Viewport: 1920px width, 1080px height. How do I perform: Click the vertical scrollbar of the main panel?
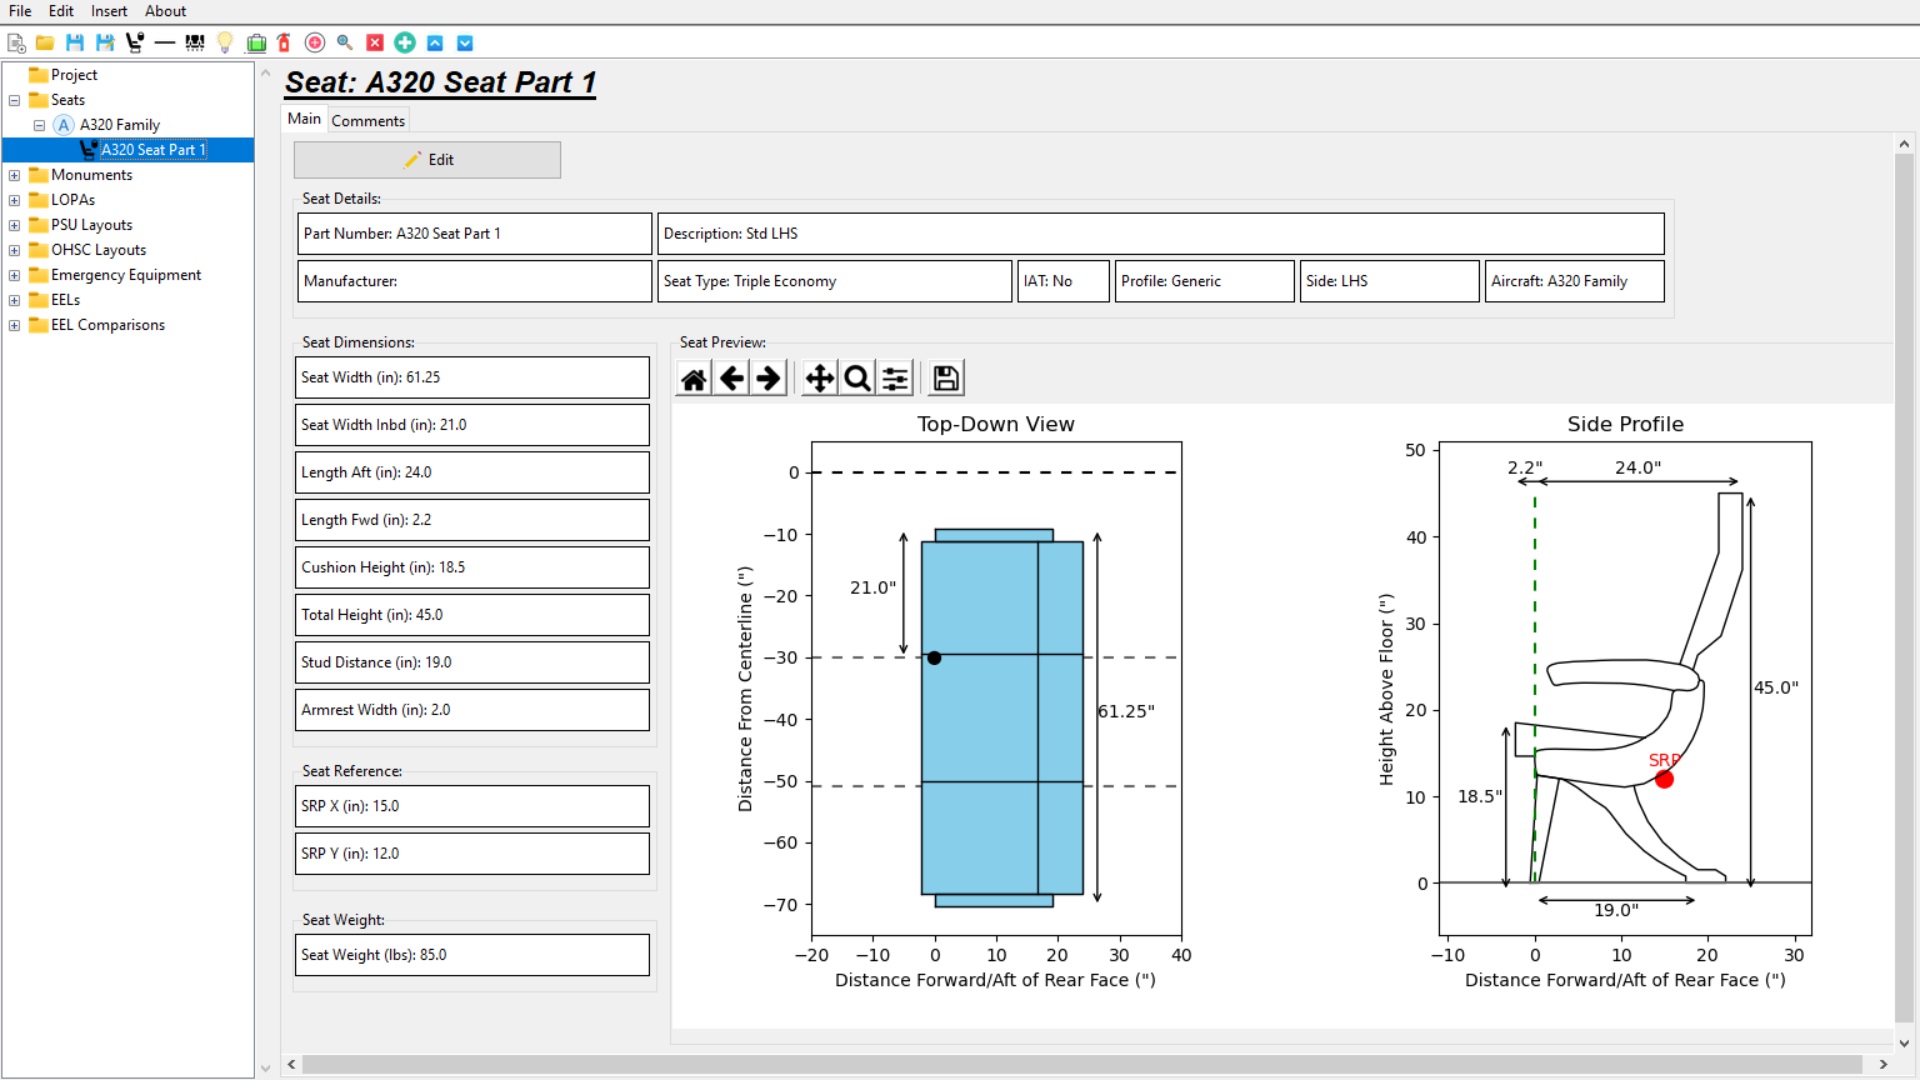coord(1904,590)
